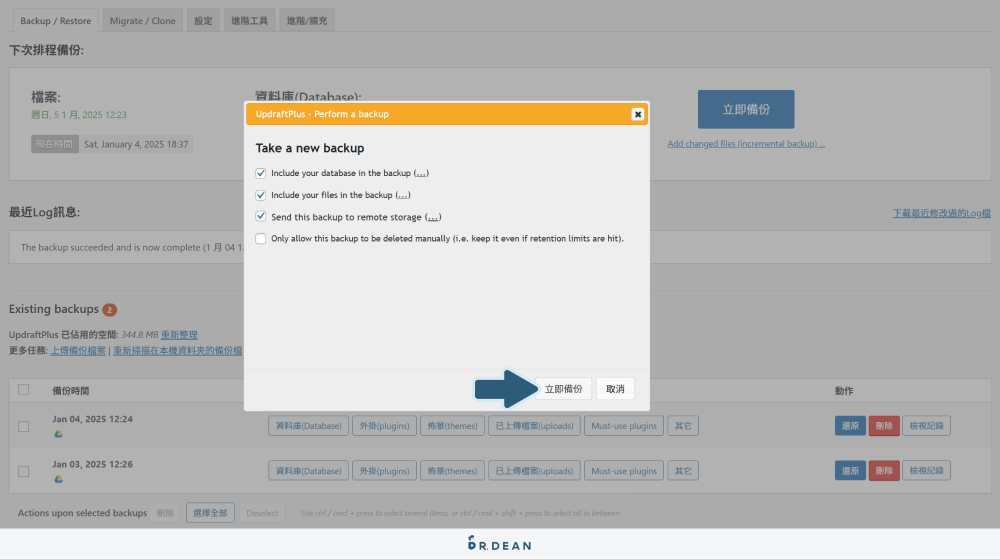Select the Jan 04, 2025 12:24 backup checkbox
This screenshot has height=559, width=1000.
[x=24, y=426]
